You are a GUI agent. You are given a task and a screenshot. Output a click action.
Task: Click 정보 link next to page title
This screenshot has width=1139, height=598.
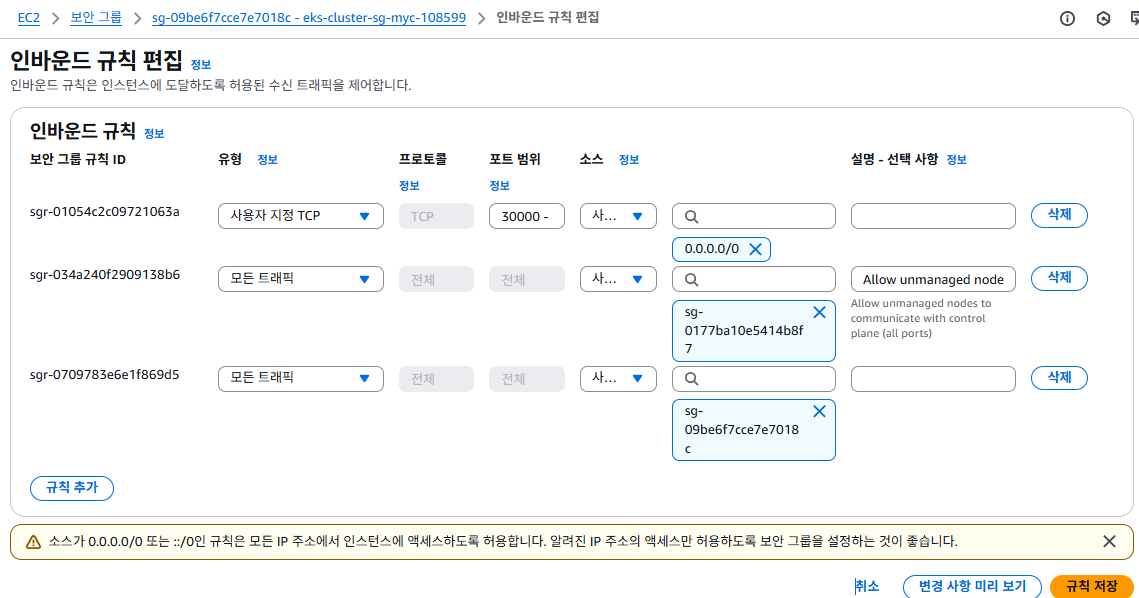(x=200, y=65)
